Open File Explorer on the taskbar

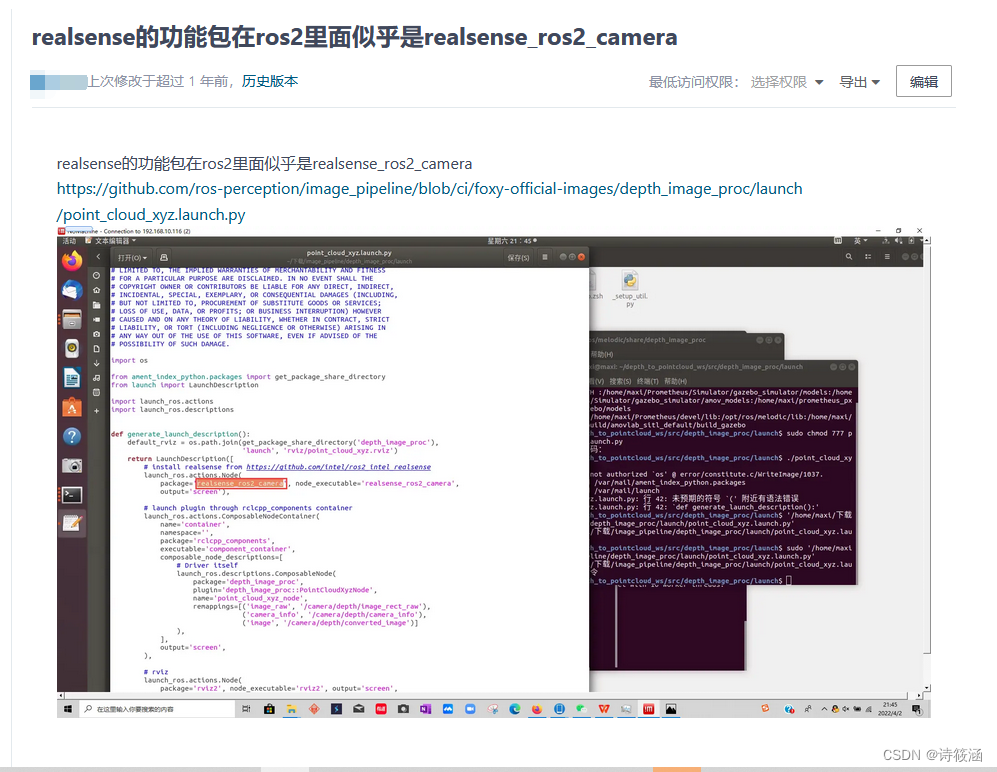[291, 708]
